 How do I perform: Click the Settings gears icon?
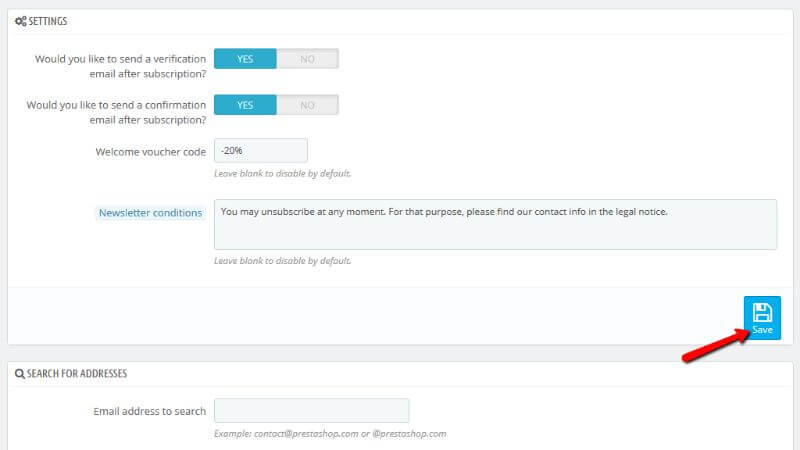pyautogui.click(x=20, y=21)
